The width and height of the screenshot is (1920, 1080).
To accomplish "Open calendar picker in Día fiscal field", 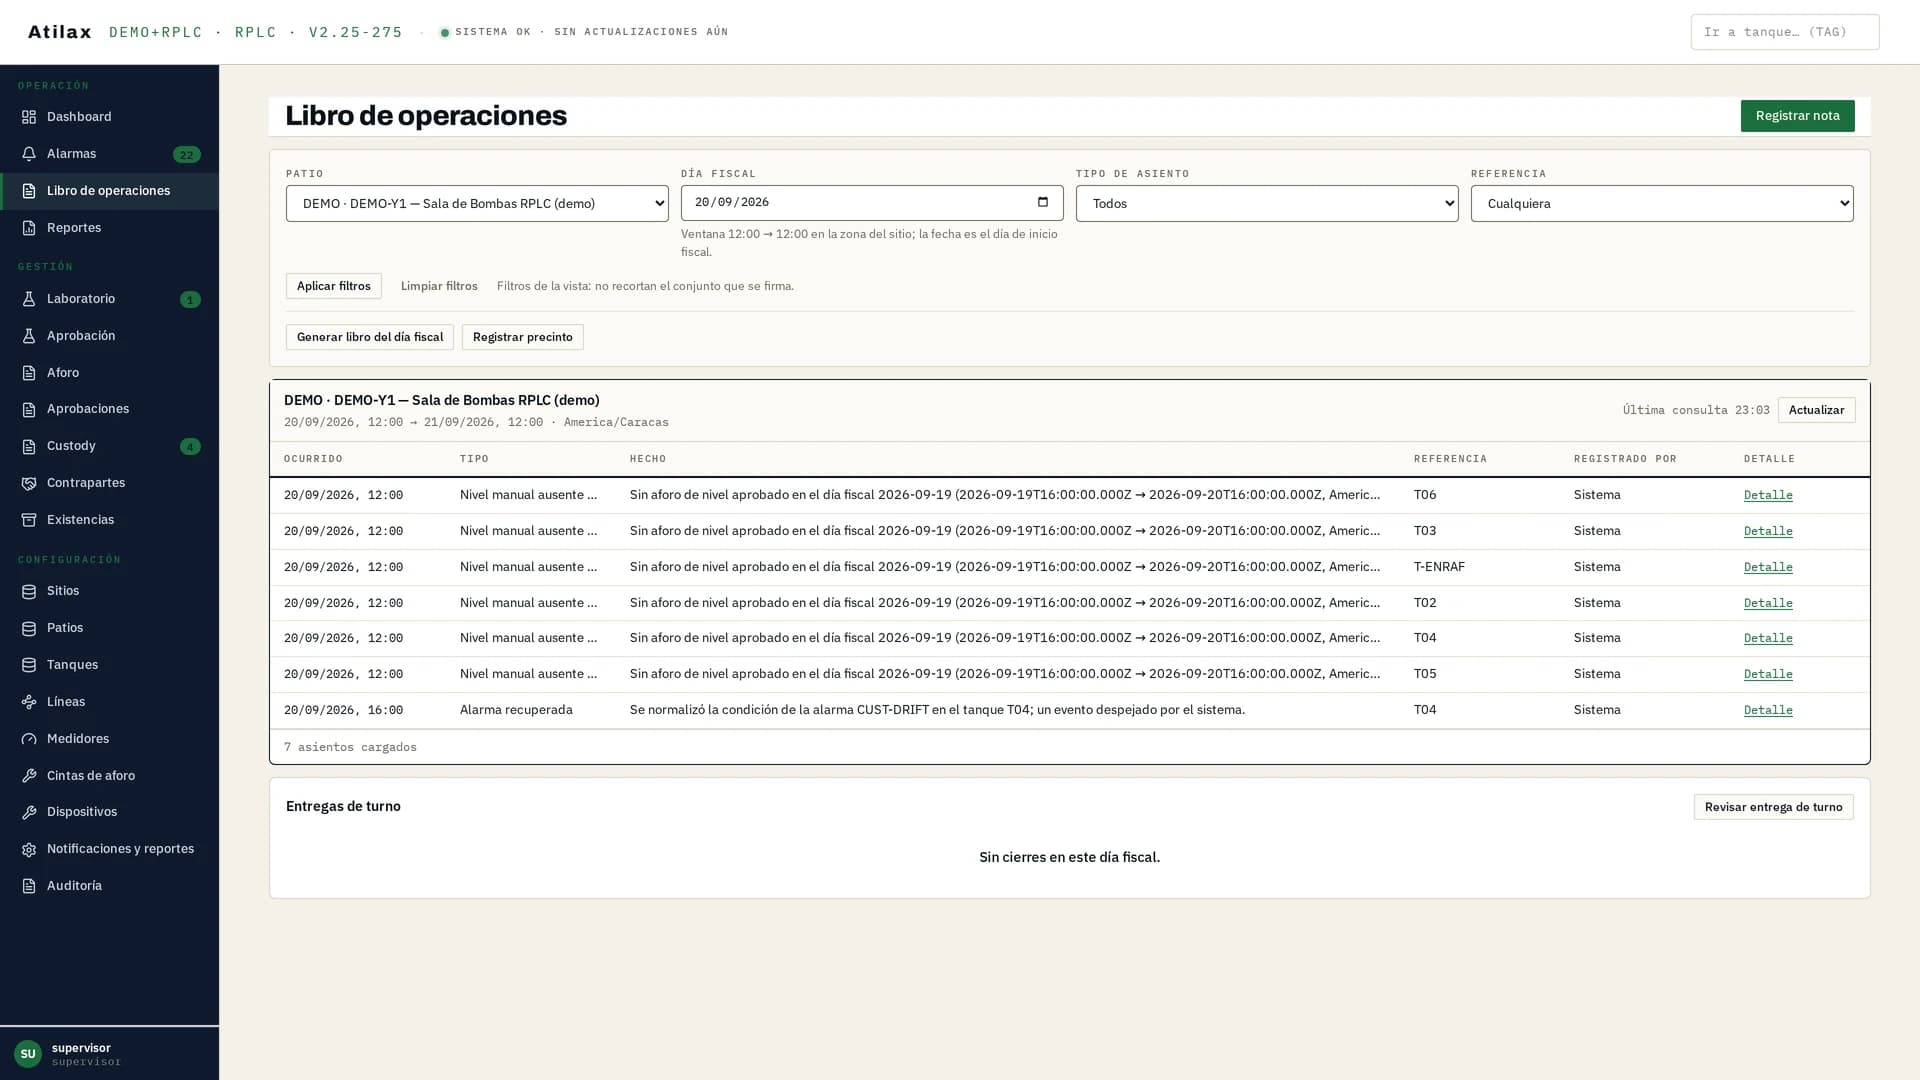I will pyautogui.click(x=1043, y=202).
